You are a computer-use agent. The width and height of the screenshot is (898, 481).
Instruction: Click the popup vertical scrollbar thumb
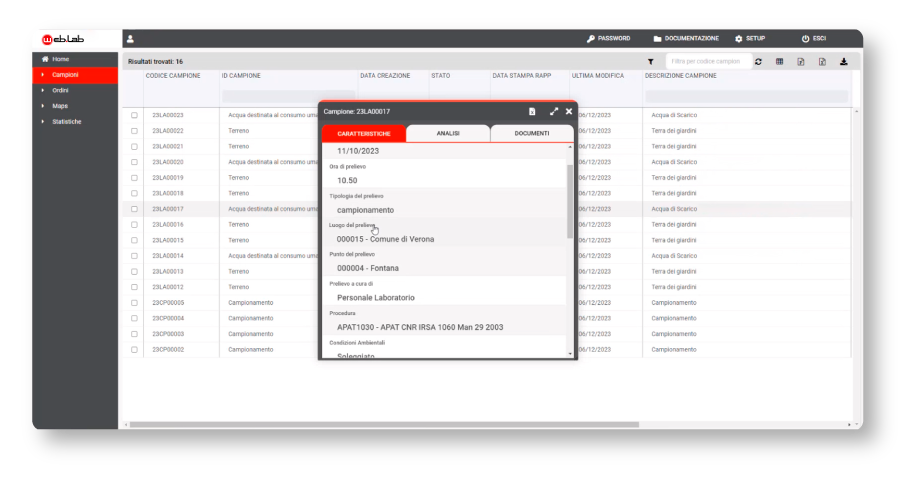tap(570, 202)
